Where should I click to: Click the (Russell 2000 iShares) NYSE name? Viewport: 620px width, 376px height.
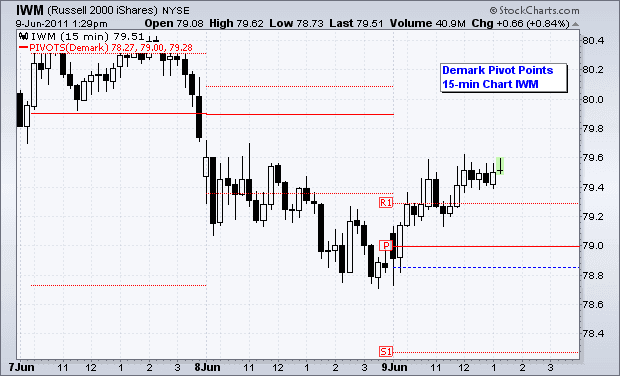click(119, 11)
